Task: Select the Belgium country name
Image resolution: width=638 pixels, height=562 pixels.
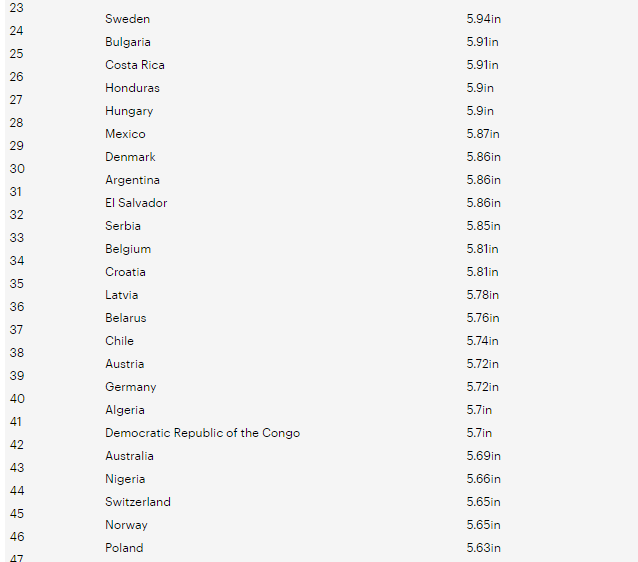Action: click(x=128, y=249)
